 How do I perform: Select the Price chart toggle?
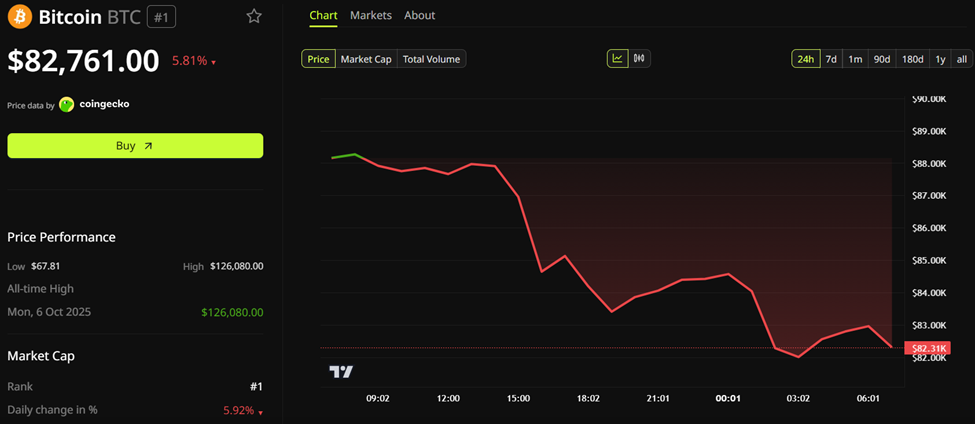tap(318, 59)
